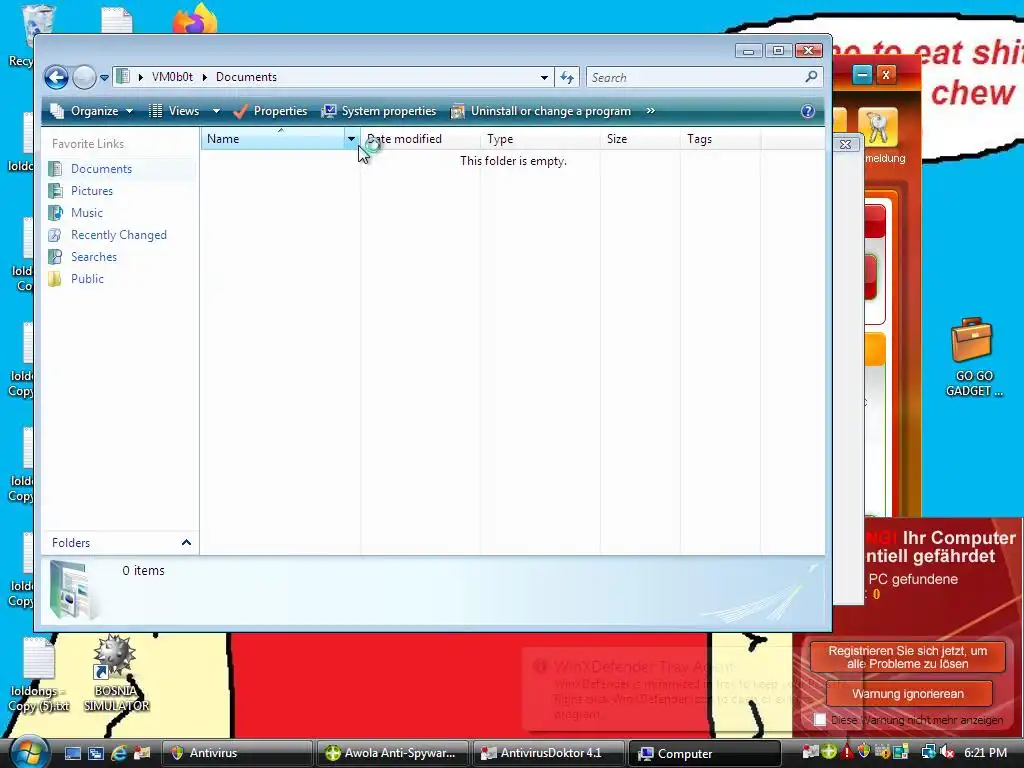Sort by Date modified column
The image size is (1024, 768).
pos(420,139)
